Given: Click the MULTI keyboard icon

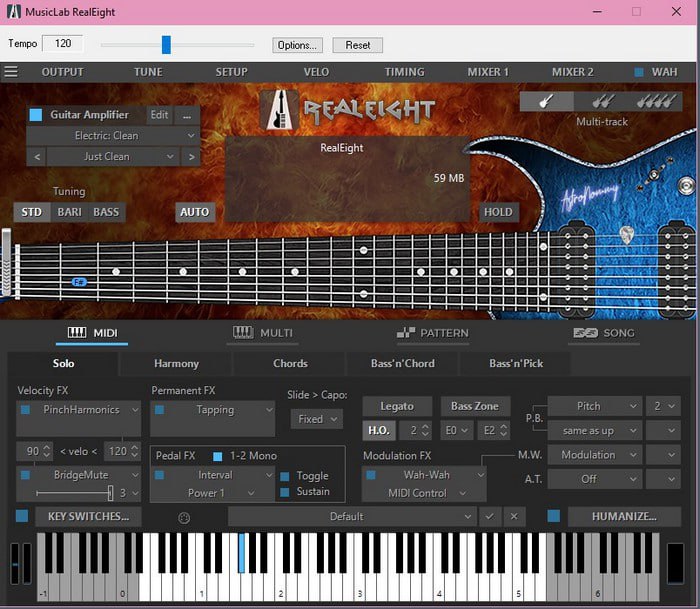Looking at the screenshot, I should tap(243, 332).
